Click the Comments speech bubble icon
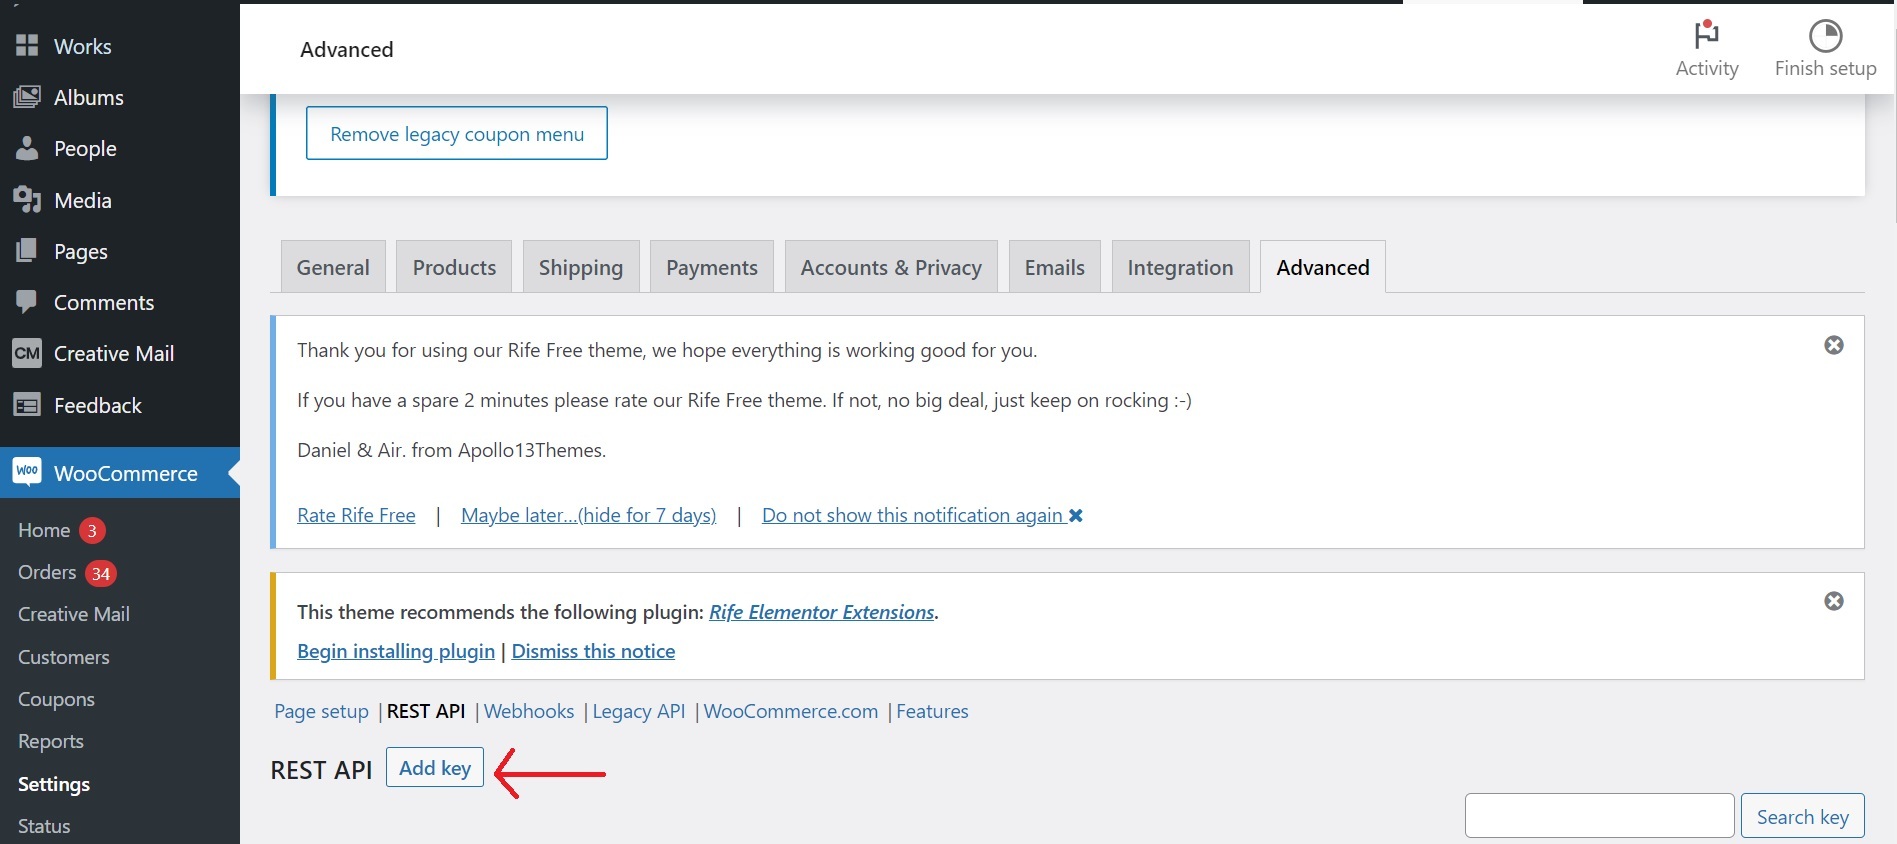The height and width of the screenshot is (844, 1897). tap(27, 302)
